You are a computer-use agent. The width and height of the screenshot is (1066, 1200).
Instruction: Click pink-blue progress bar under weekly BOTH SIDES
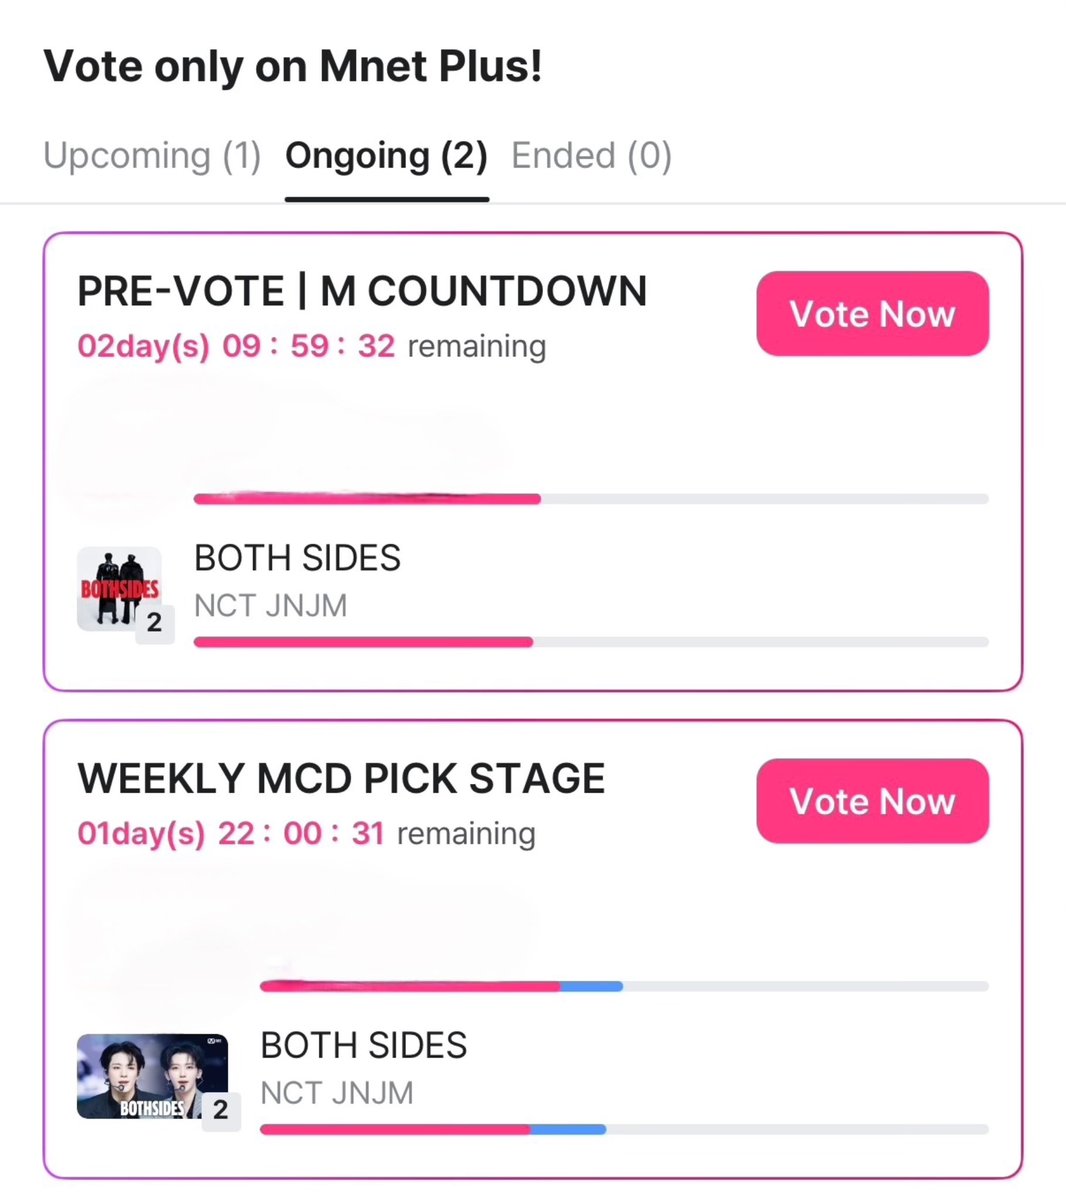(x=624, y=1129)
